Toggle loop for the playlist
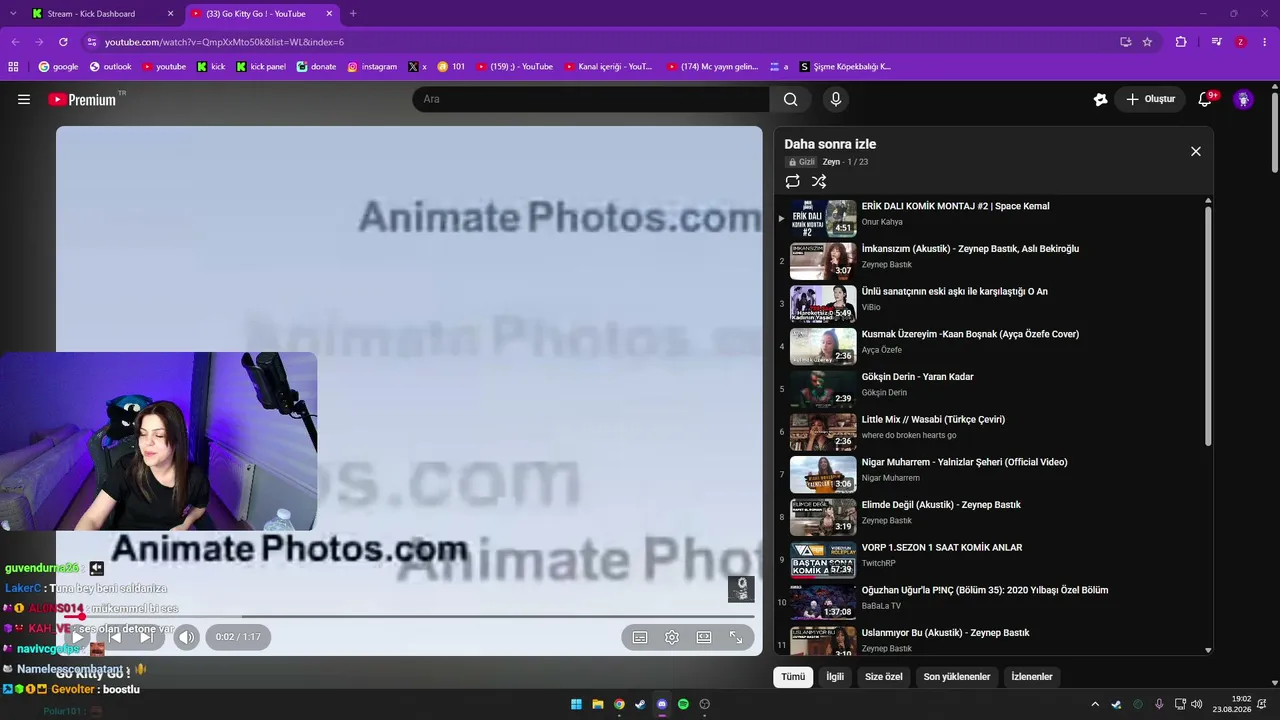Viewport: 1280px width, 720px height. click(x=792, y=181)
